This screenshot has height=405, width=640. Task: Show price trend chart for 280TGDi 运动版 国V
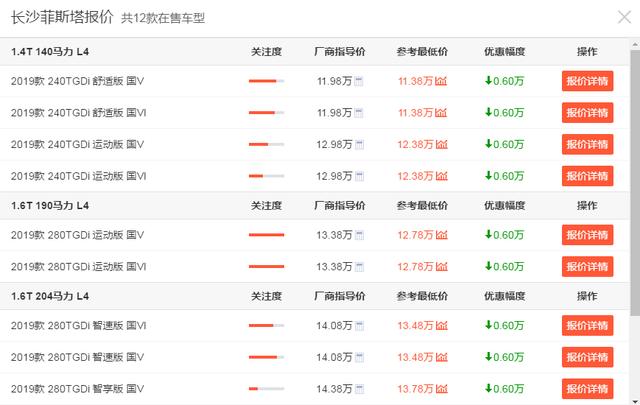click(x=442, y=235)
